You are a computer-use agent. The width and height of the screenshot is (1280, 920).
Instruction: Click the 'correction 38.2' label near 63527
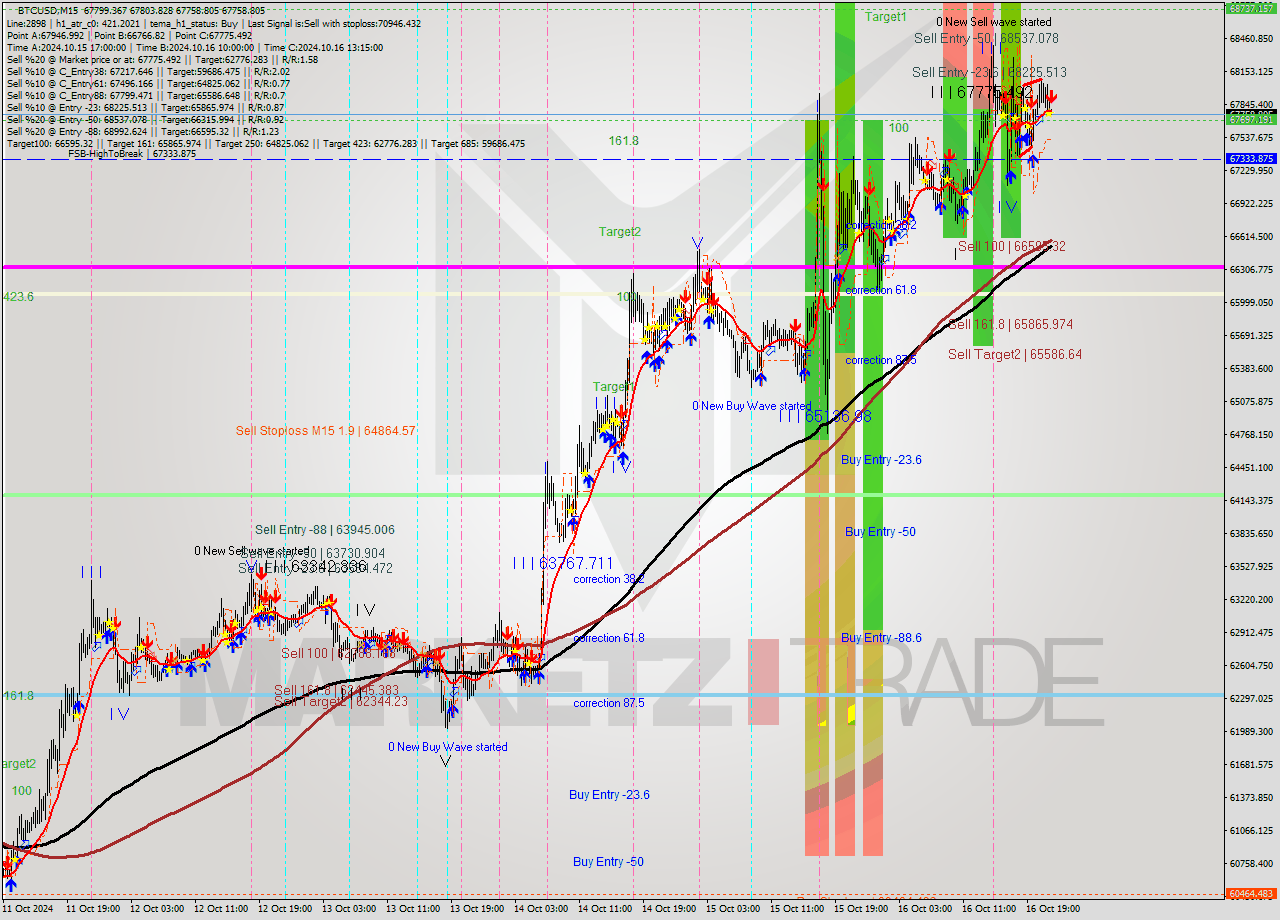[609, 579]
